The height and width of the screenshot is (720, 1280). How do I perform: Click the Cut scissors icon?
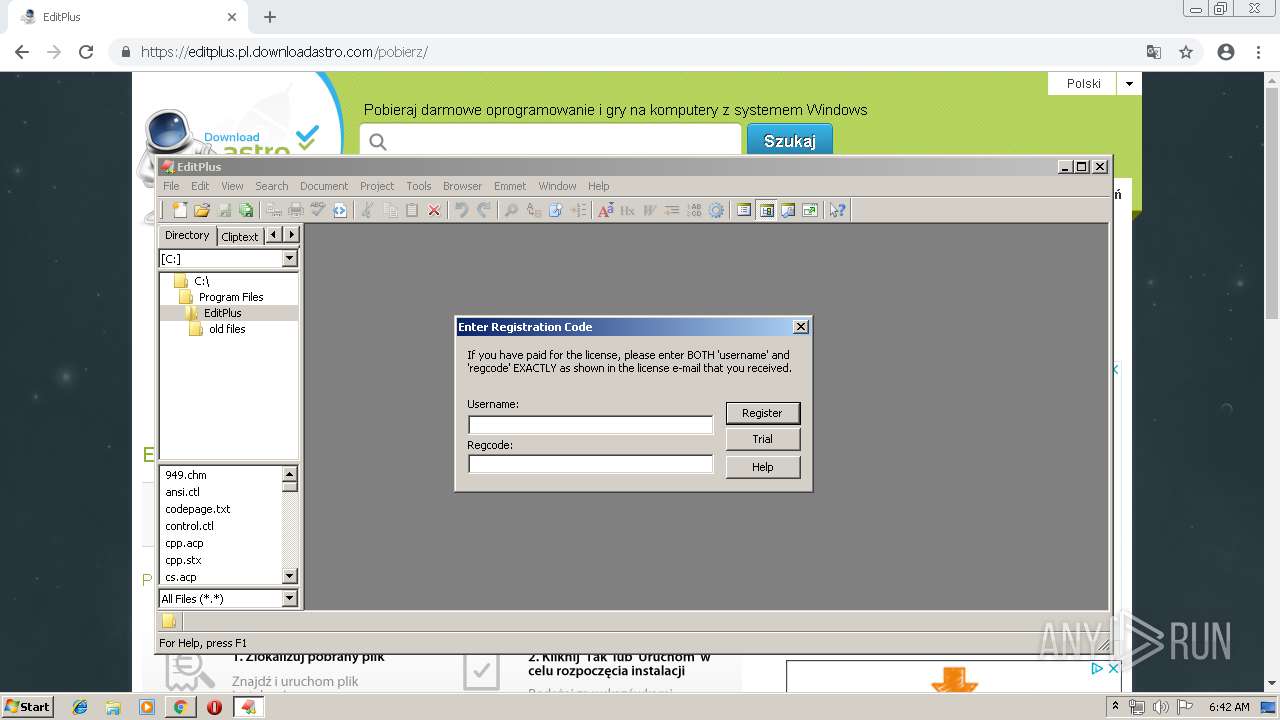click(367, 210)
